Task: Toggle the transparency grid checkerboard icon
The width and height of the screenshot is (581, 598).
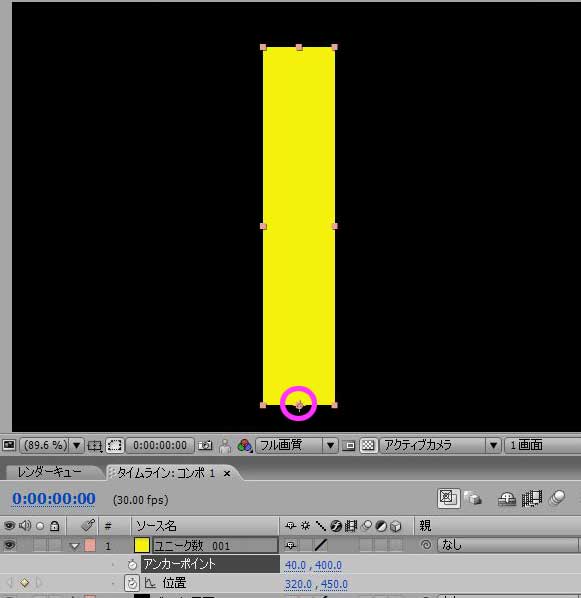Action: point(368,445)
